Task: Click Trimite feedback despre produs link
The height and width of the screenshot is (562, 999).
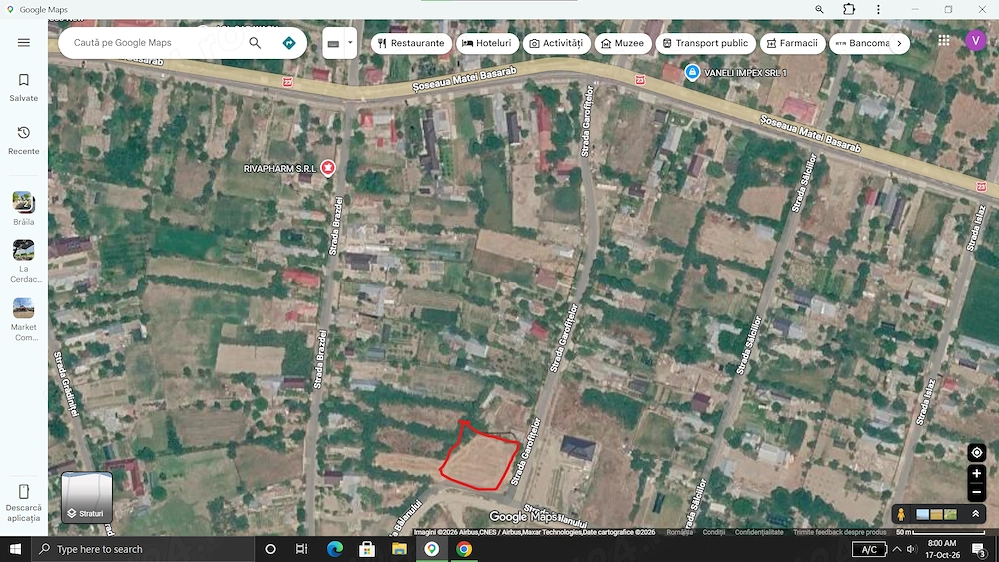Action: pos(839,532)
